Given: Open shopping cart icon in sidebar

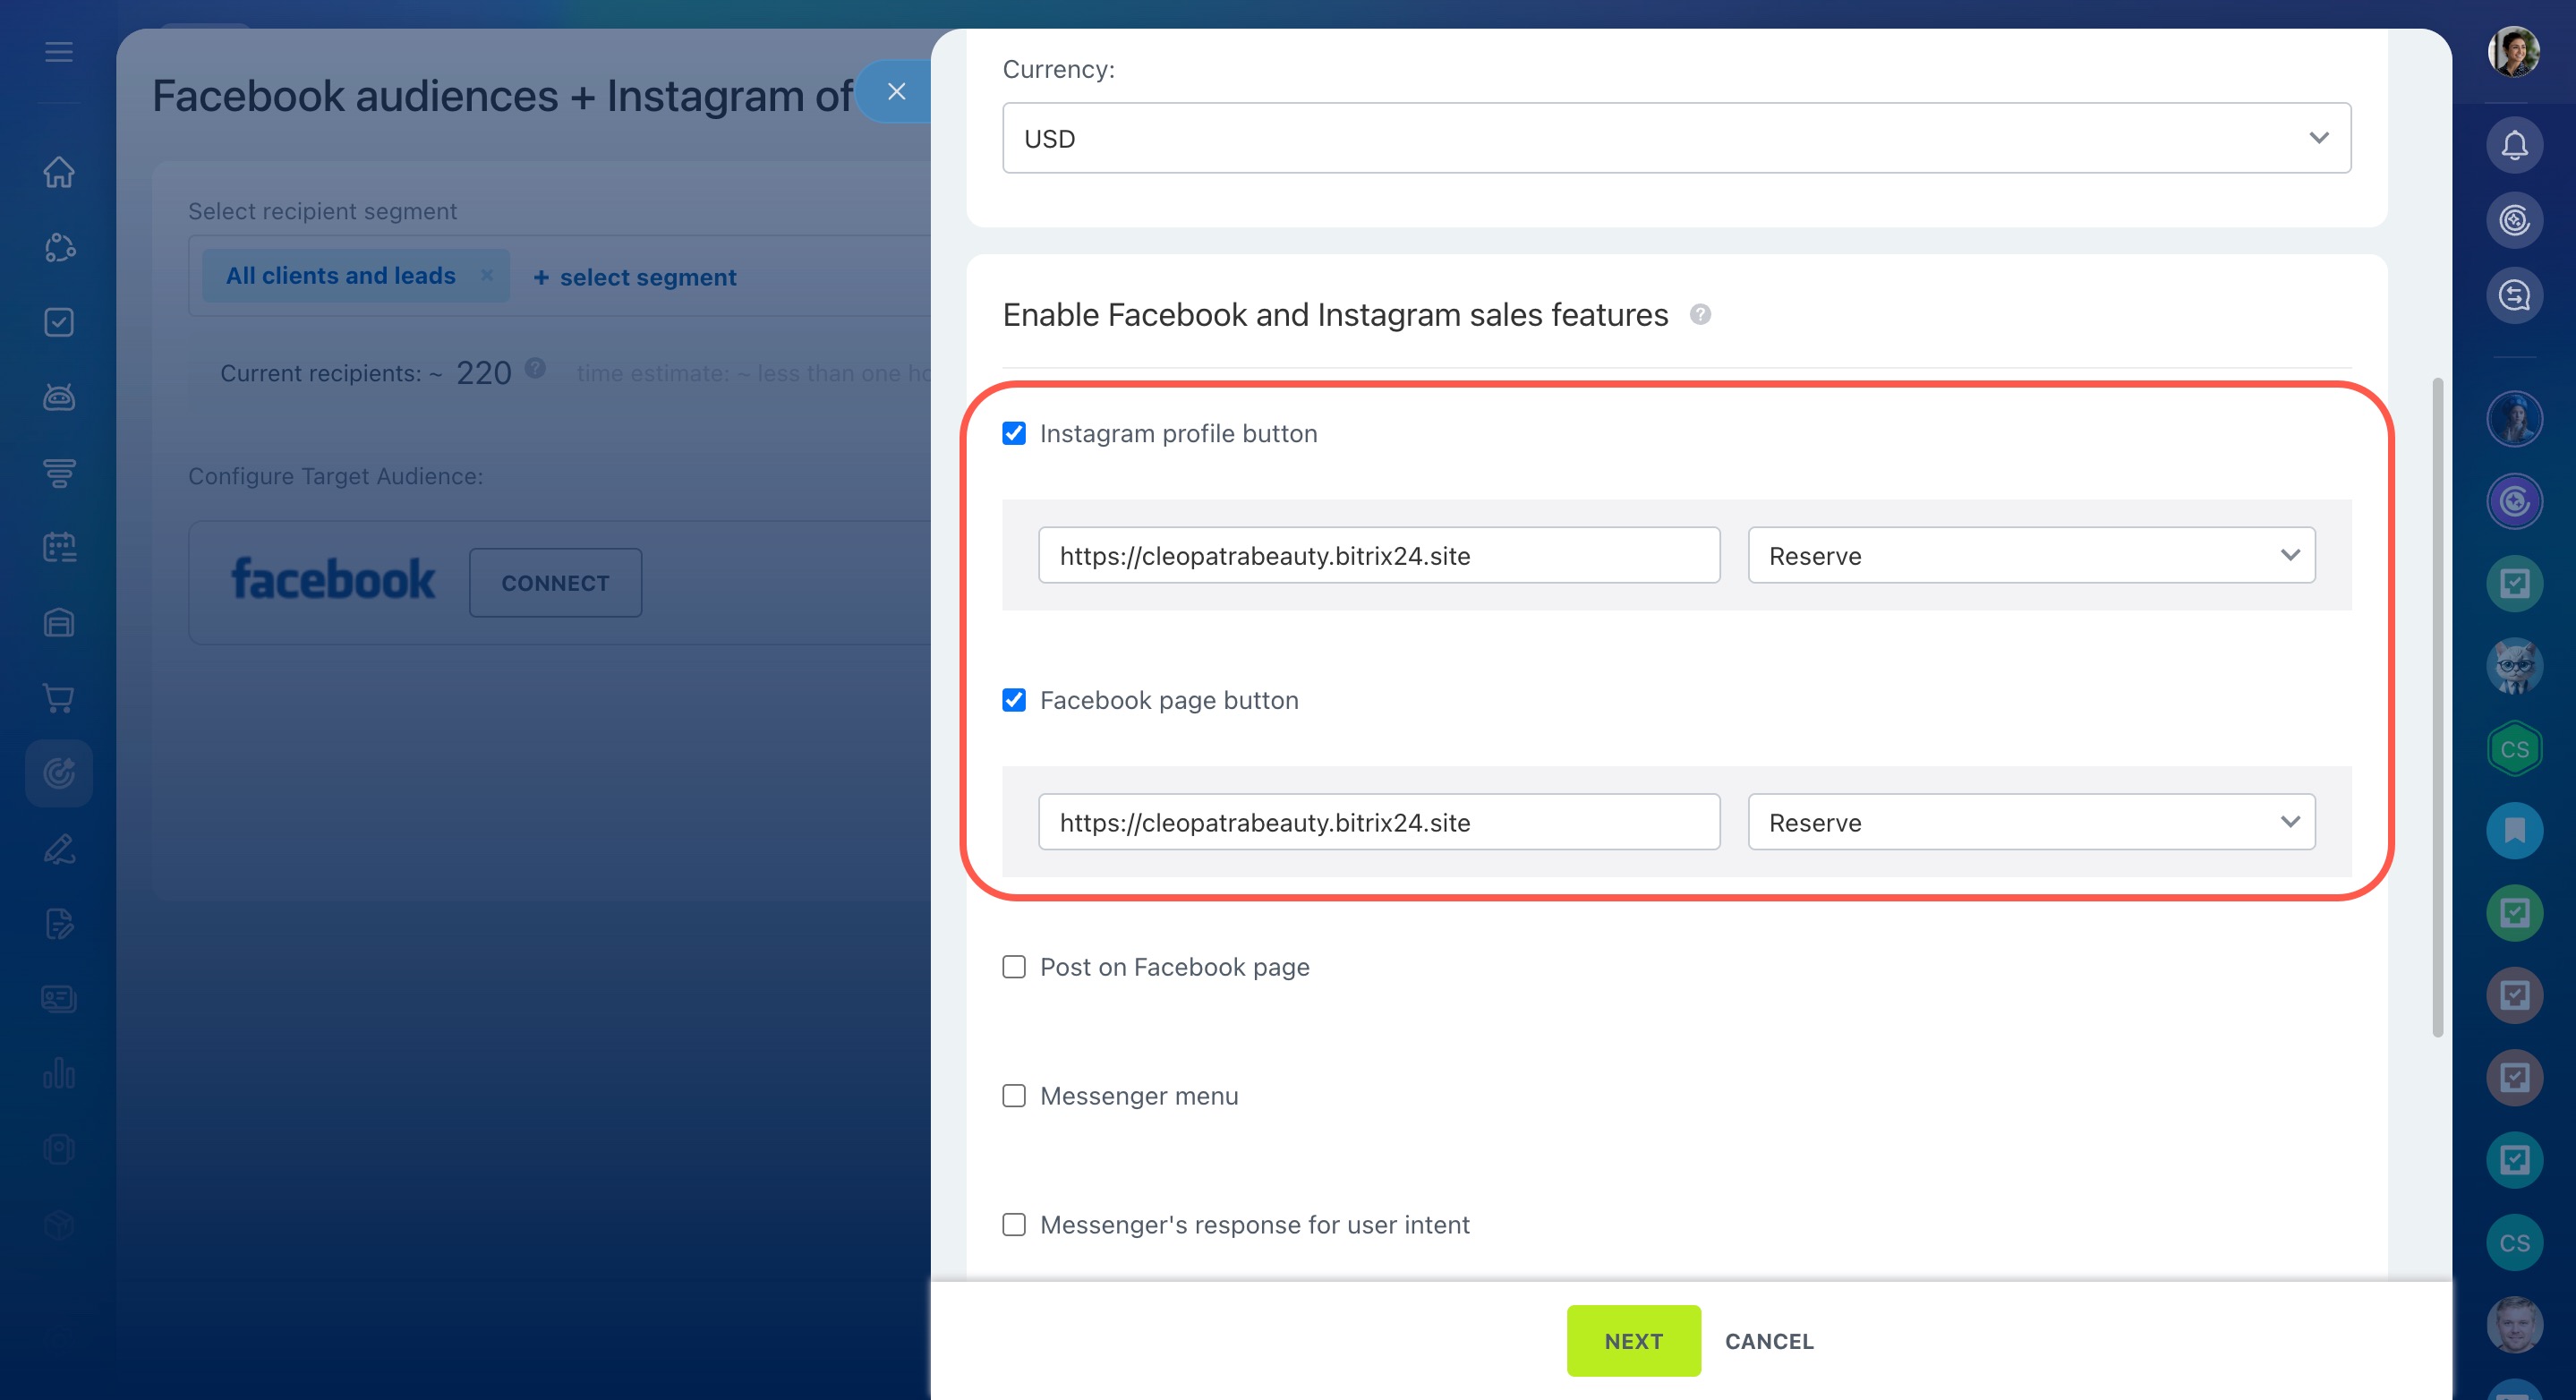Looking at the screenshot, I should click(59, 698).
